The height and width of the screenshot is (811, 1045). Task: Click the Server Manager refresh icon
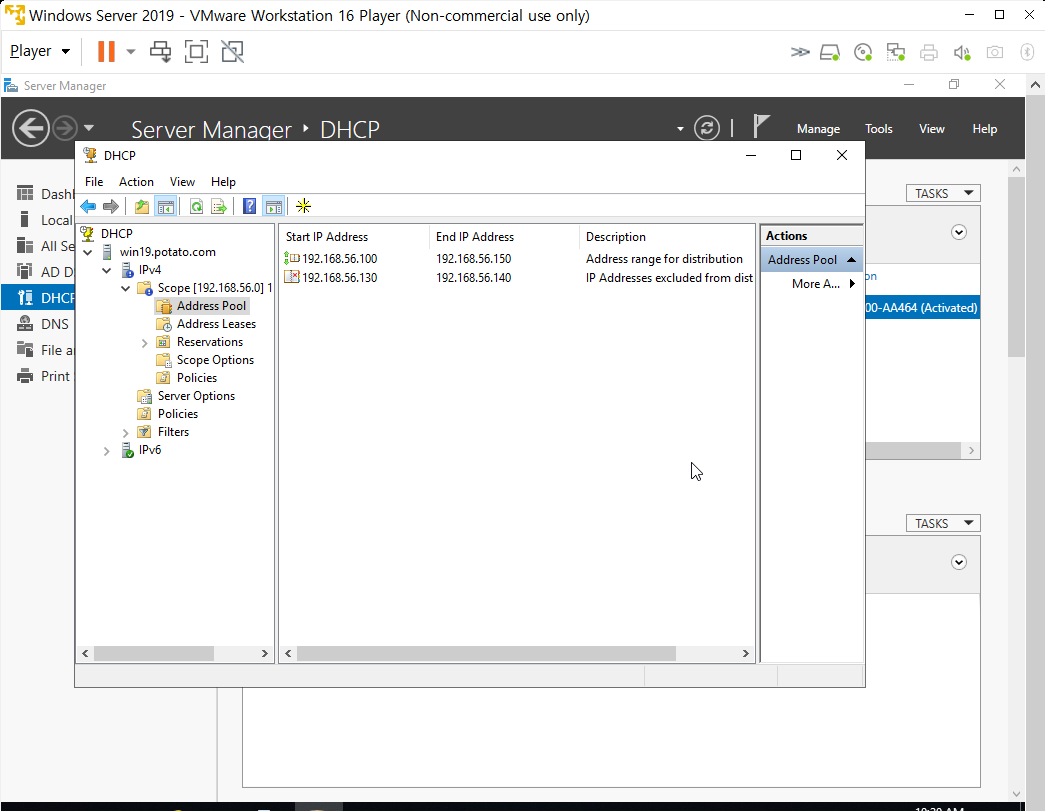(x=706, y=128)
